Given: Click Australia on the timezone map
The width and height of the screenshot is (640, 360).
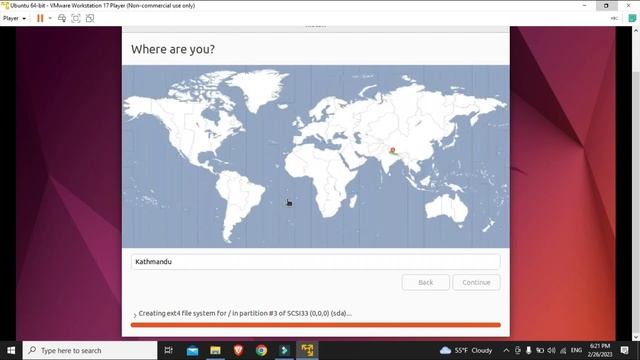Looking at the screenshot, I should 447,207.
